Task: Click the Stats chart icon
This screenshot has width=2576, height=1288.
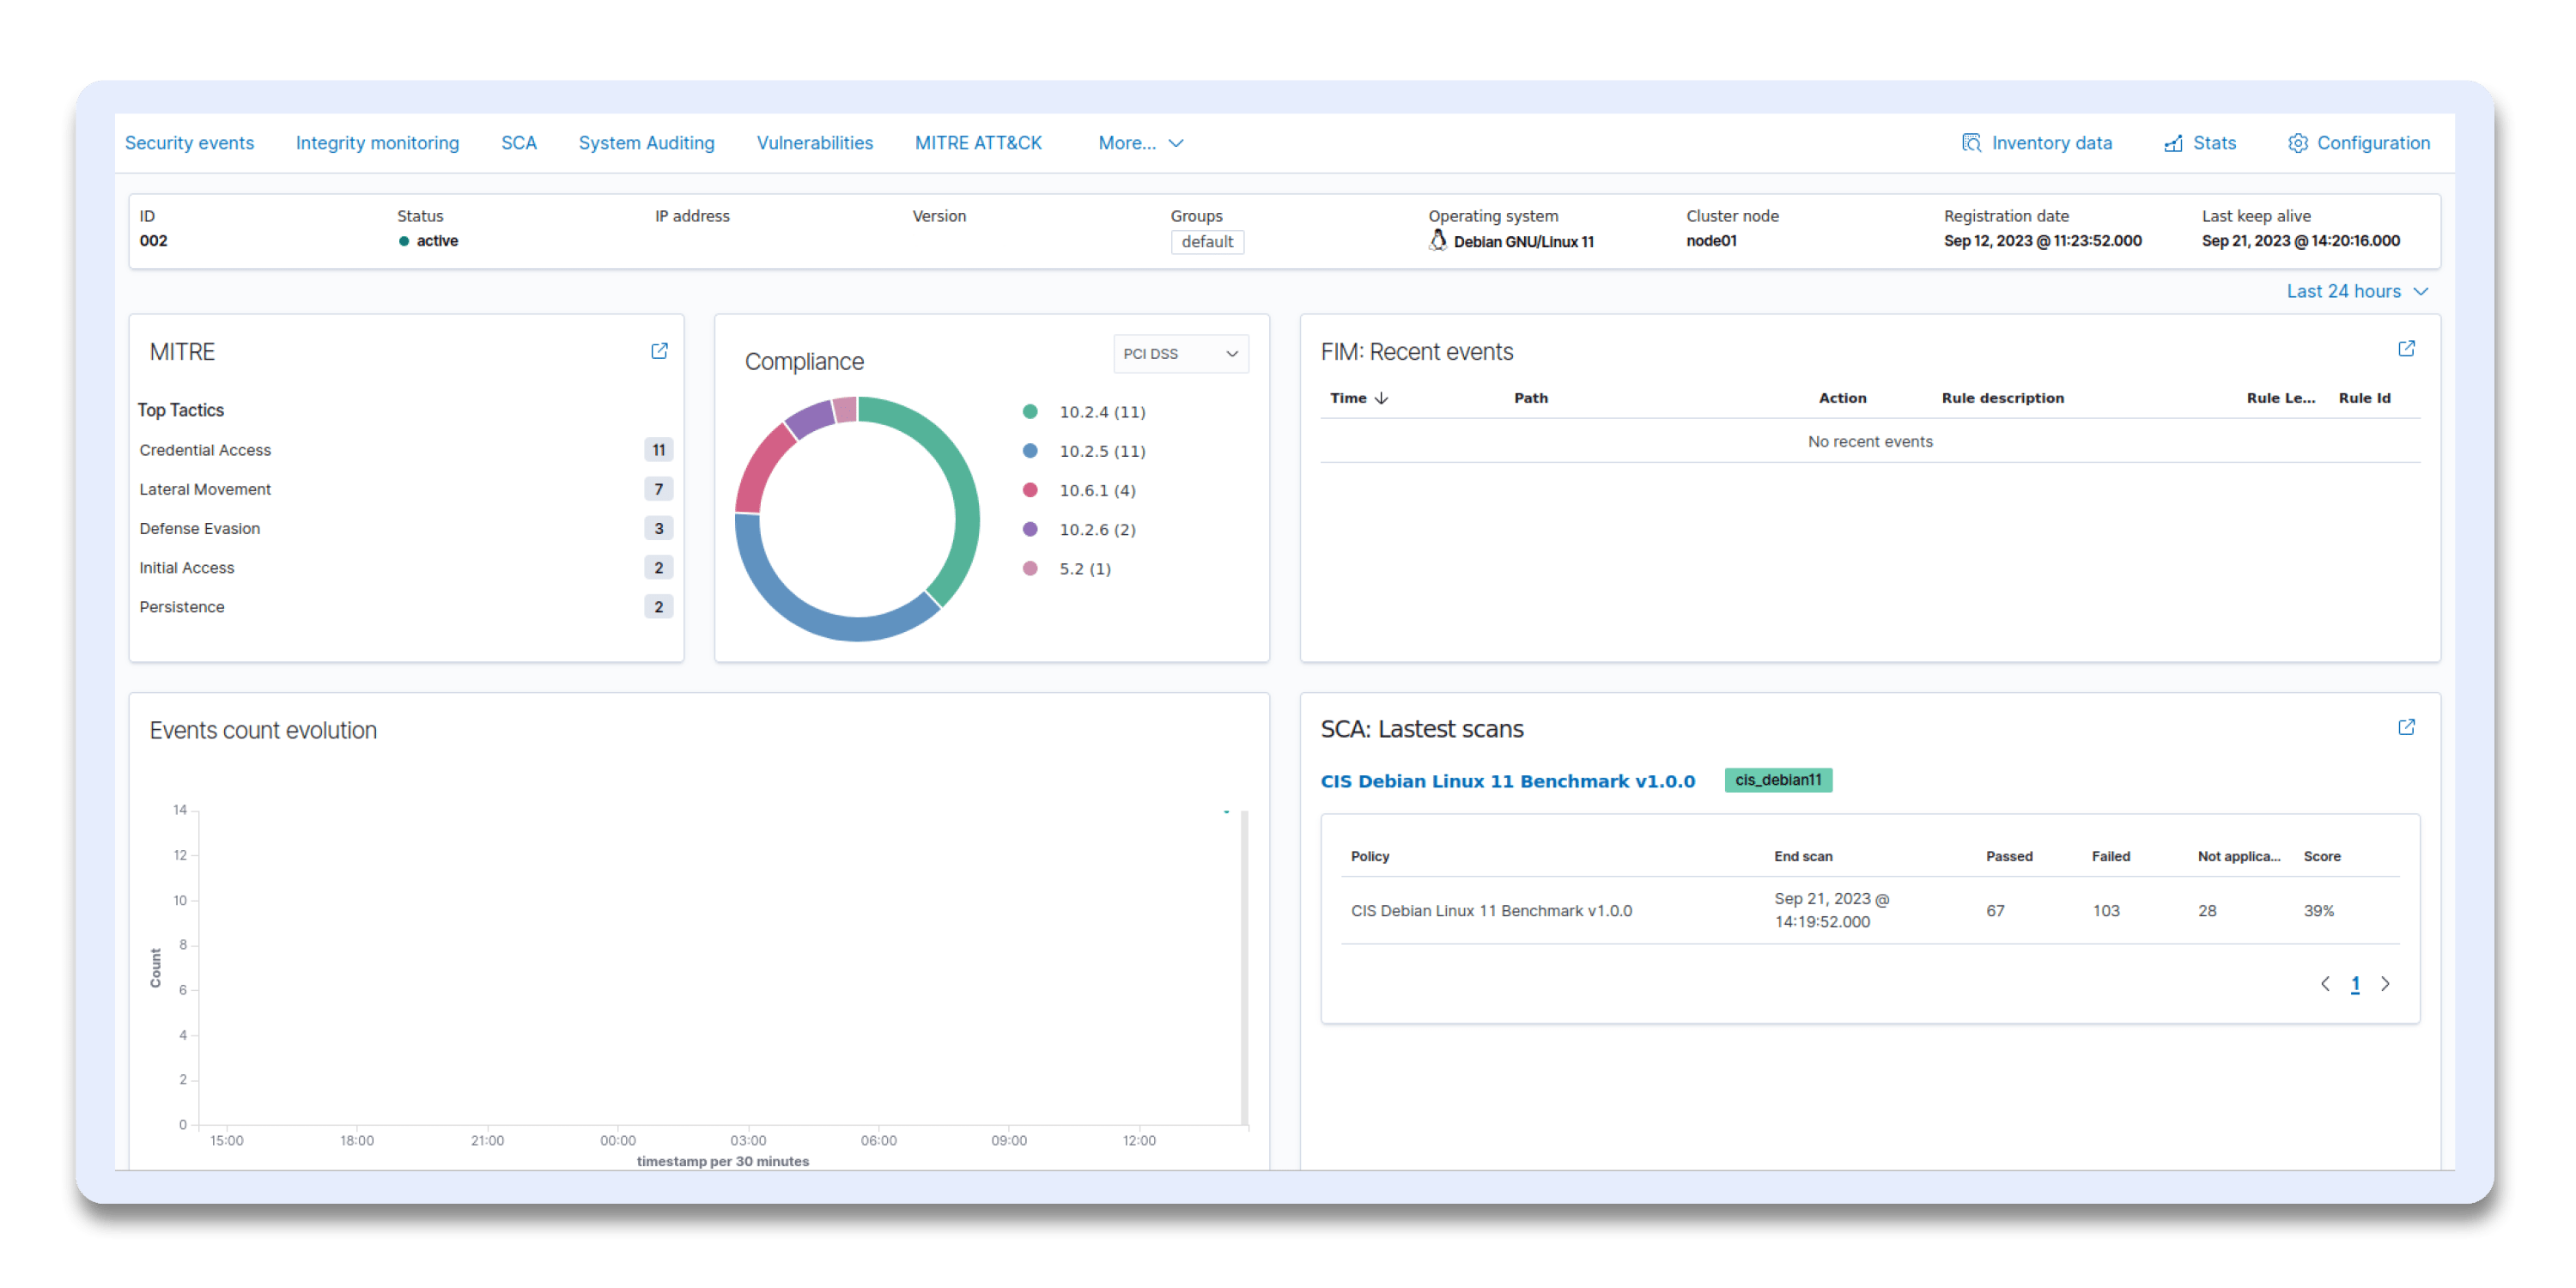Action: pos(2173,144)
